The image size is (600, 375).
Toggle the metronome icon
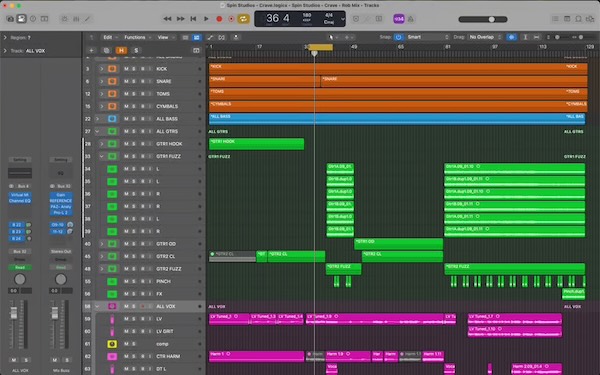411,19
